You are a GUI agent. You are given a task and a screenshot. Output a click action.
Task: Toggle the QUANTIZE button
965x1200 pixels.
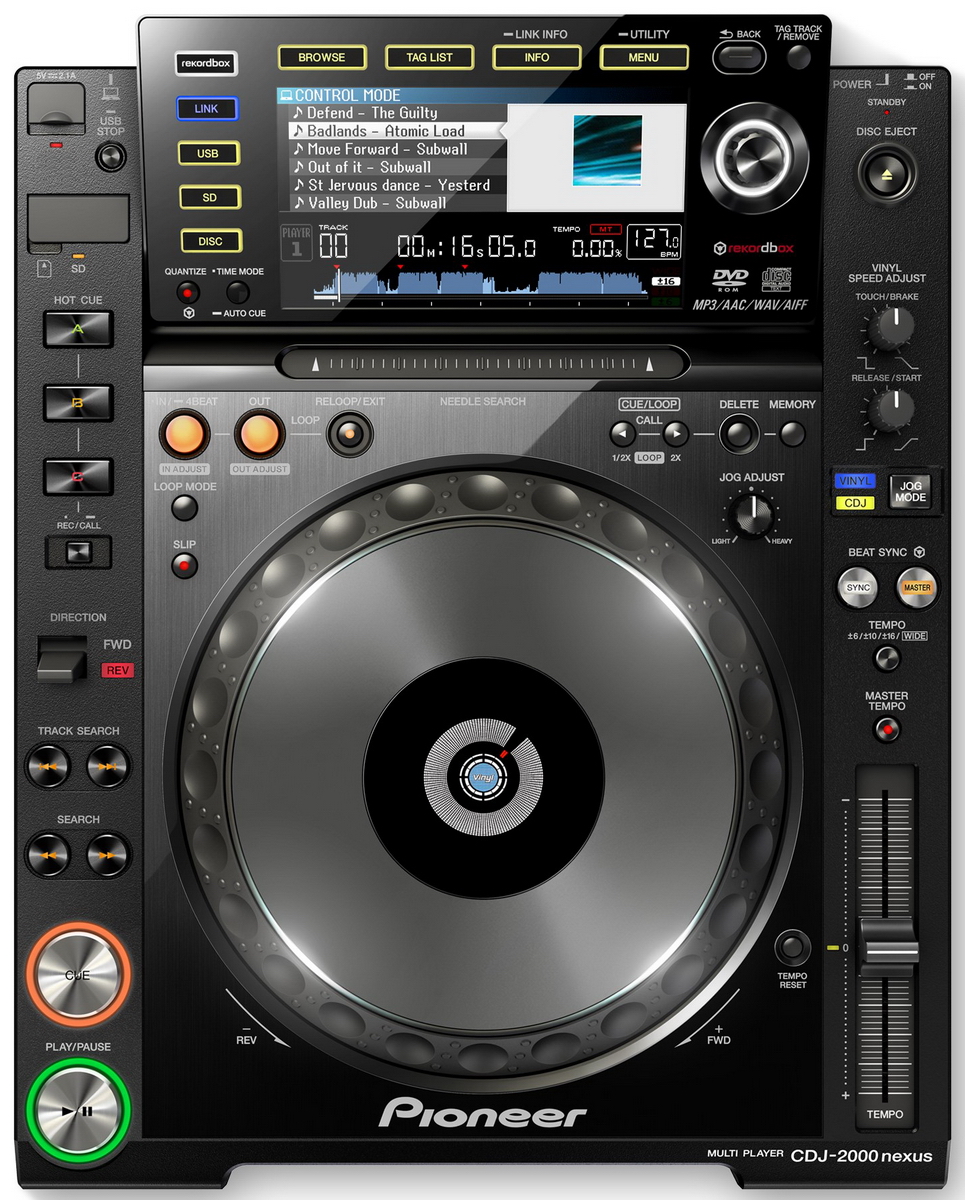click(x=187, y=293)
